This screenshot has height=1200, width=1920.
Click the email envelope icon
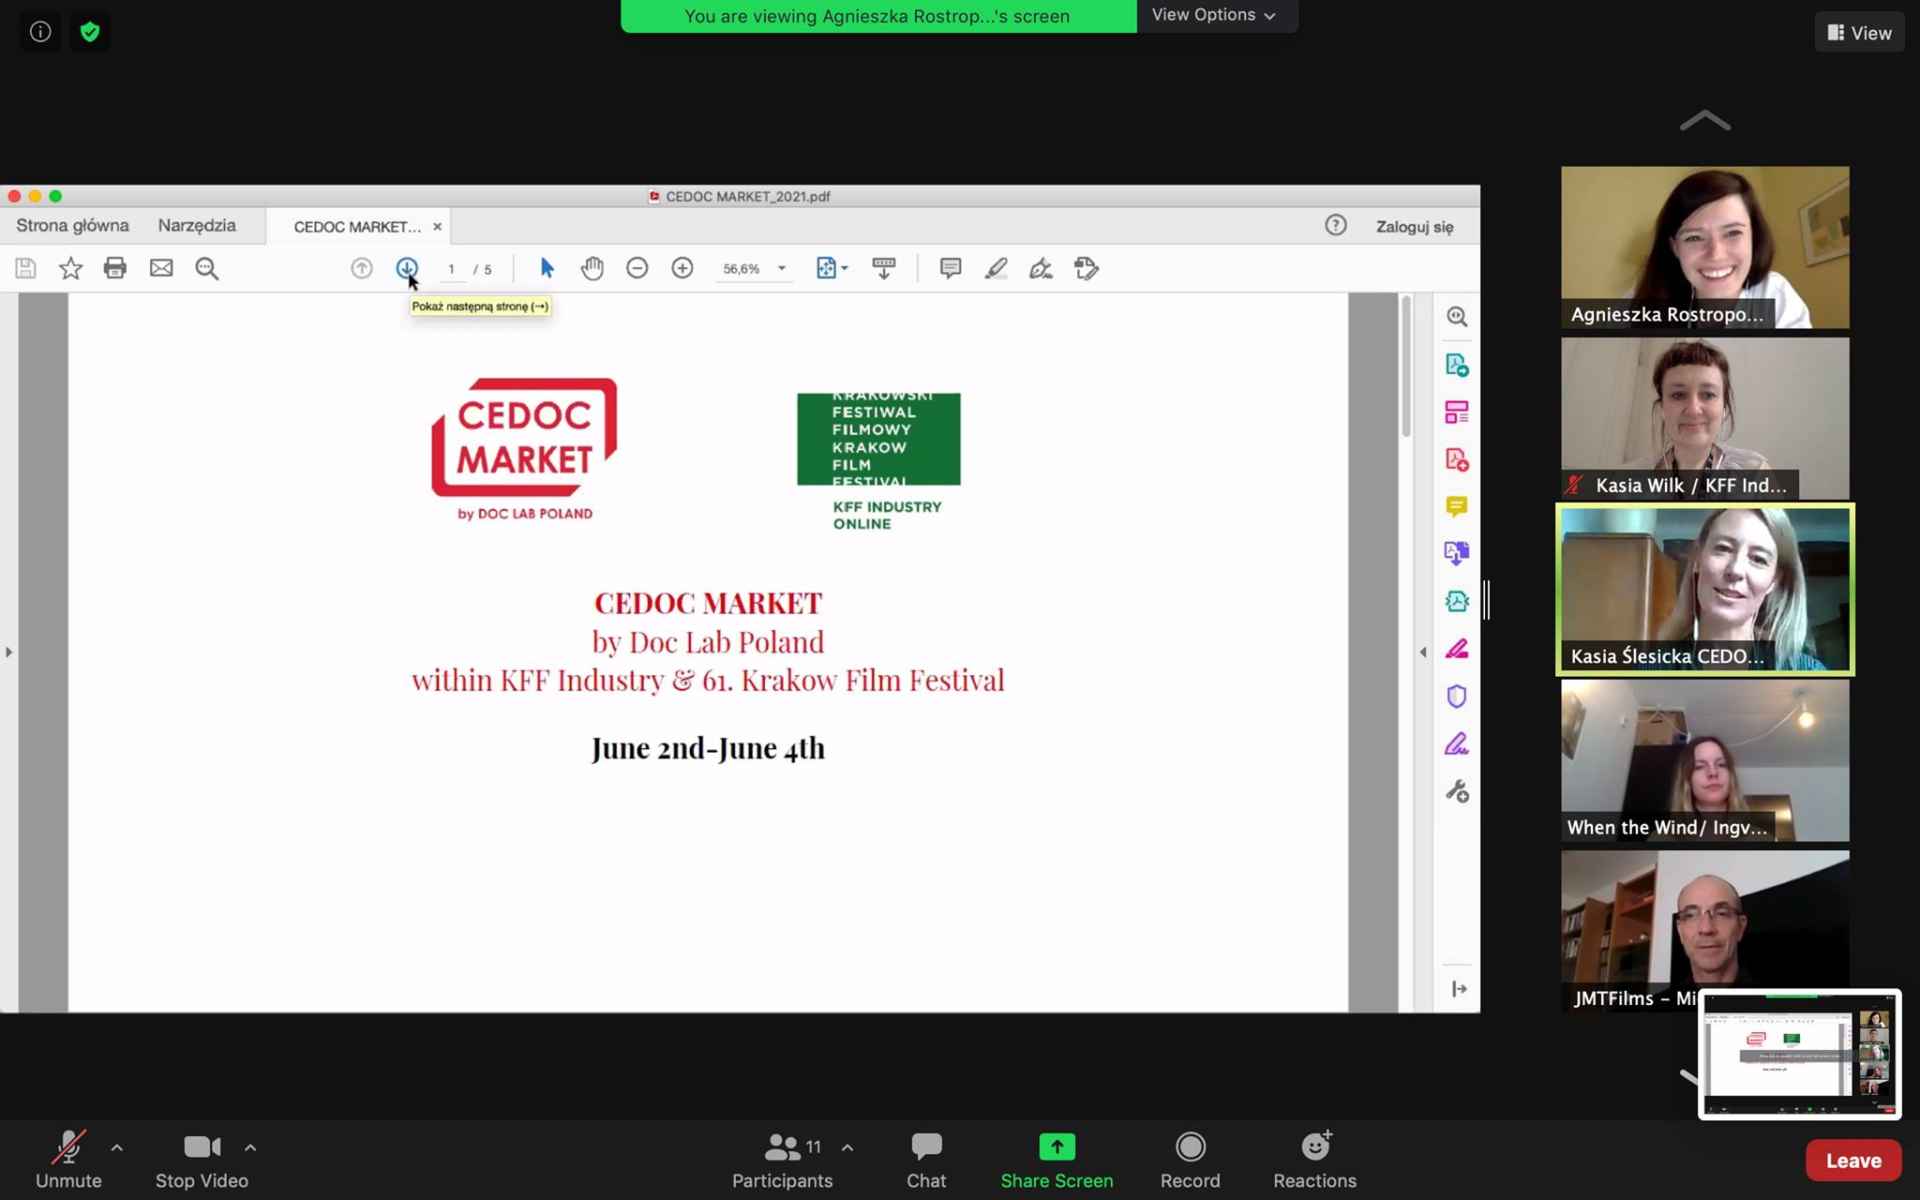(161, 268)
